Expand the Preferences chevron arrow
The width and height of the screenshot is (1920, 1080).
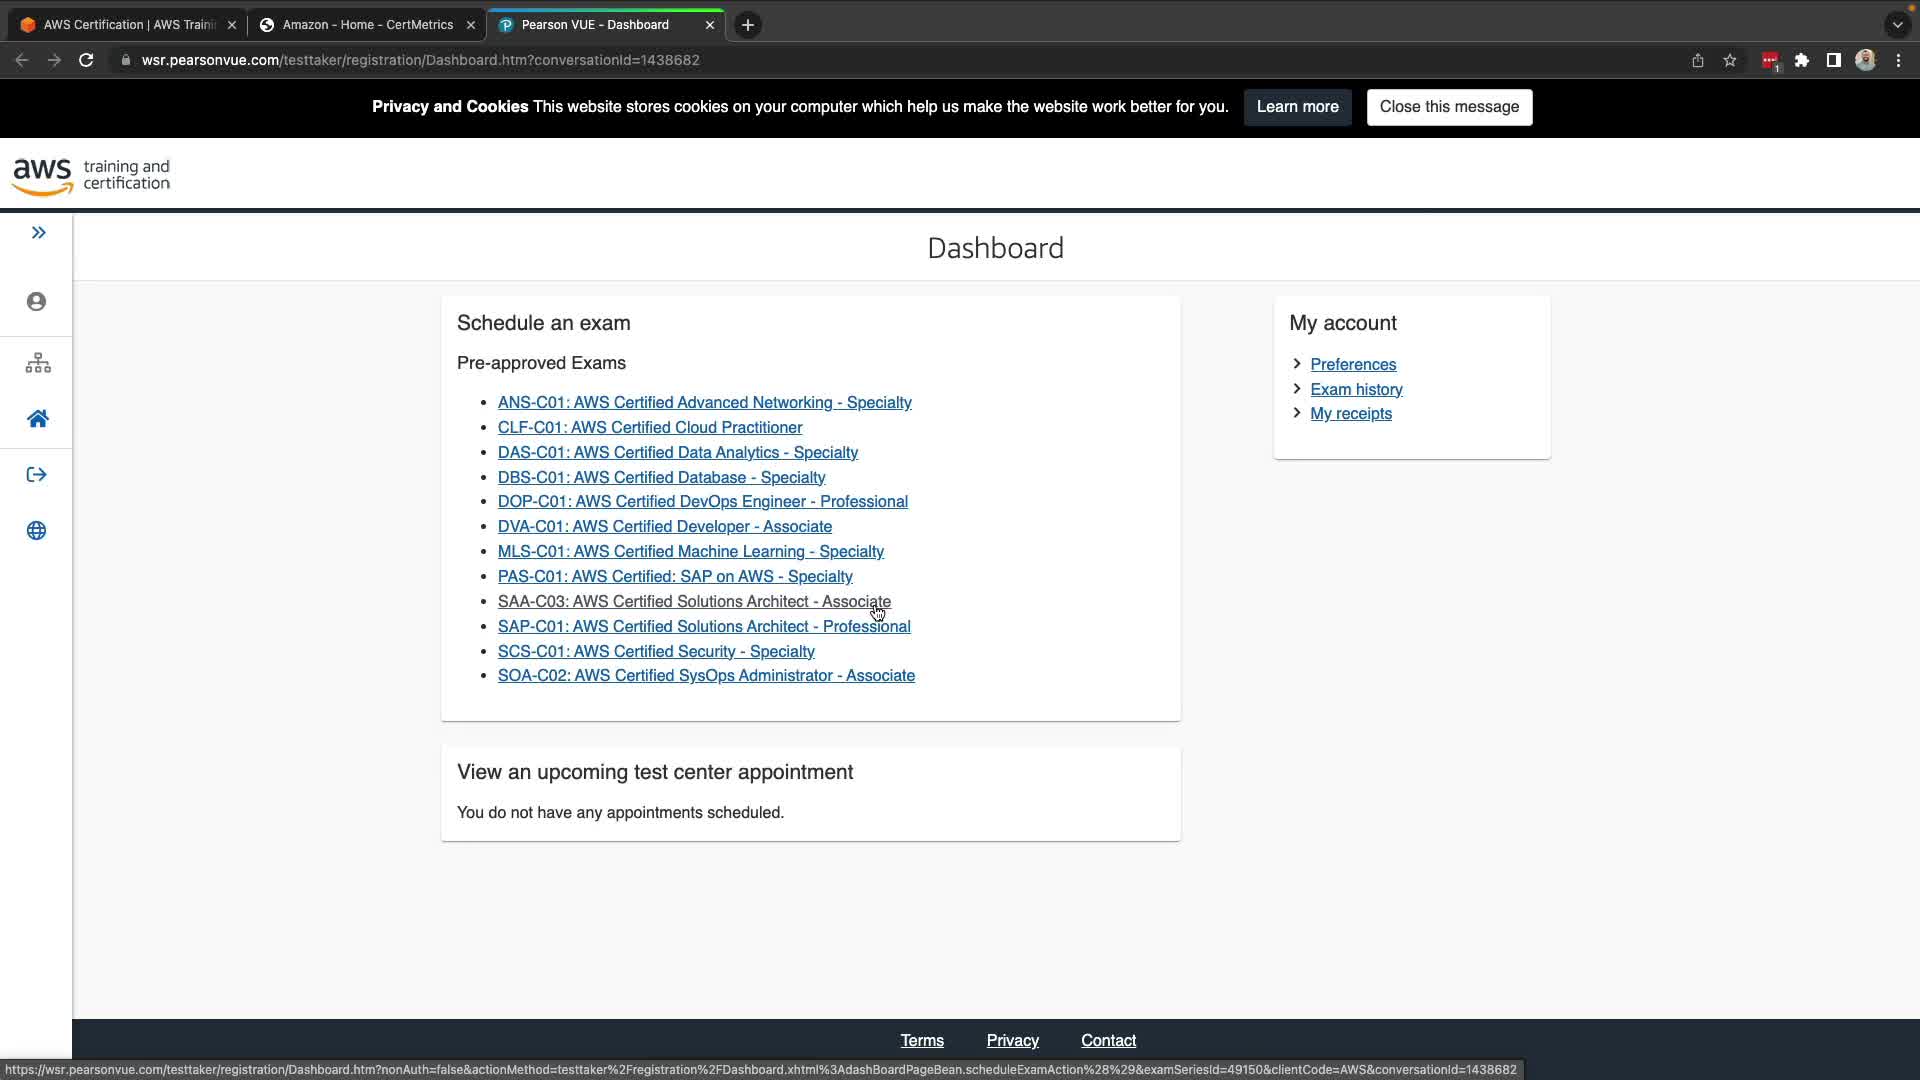pos(1297,364)
